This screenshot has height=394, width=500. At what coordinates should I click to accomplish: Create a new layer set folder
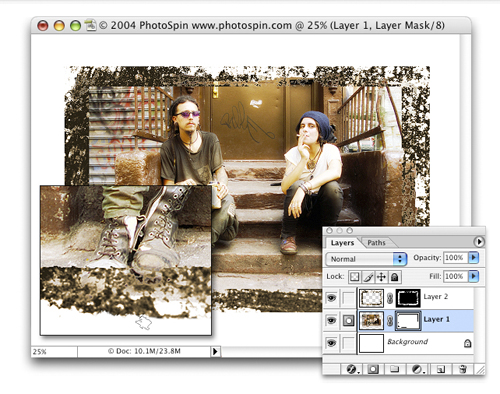click(x=395, y=369)
